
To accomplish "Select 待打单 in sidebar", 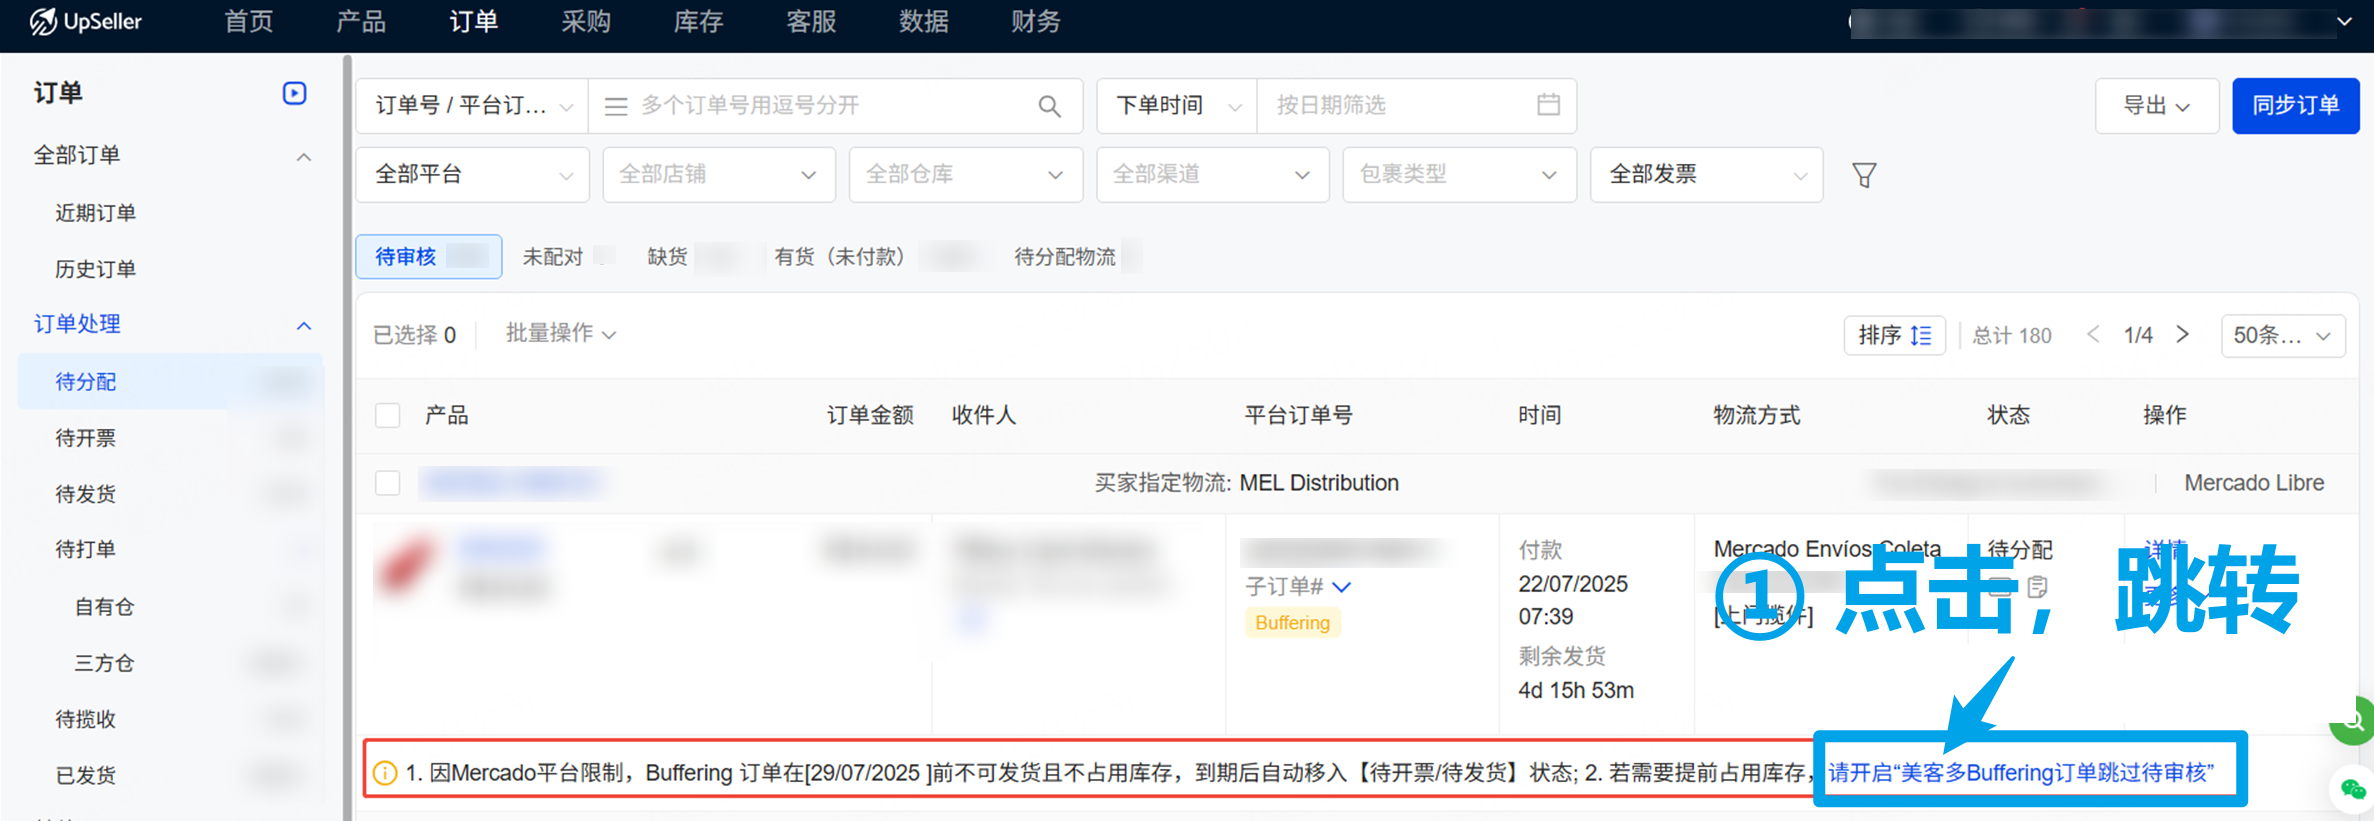I will tap(86, 549).
